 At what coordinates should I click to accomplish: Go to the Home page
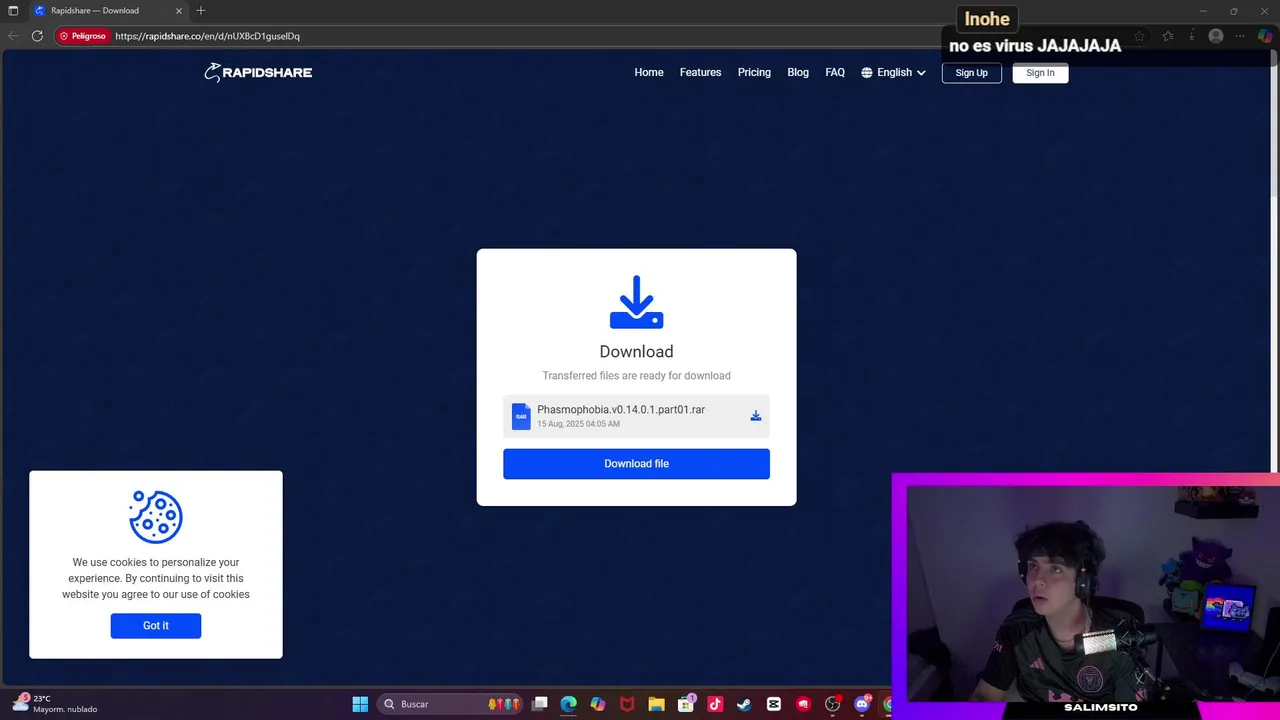coord(649,72)
